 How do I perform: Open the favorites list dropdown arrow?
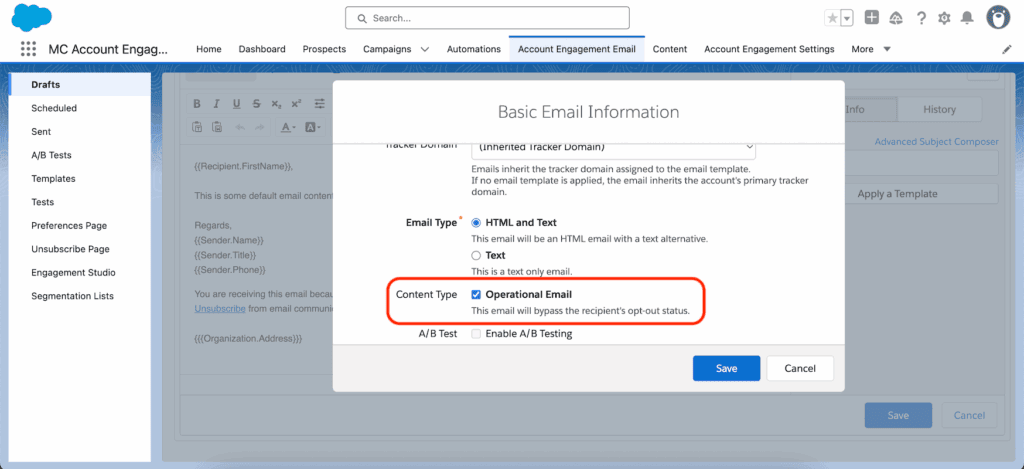click(x=847, y=18)
